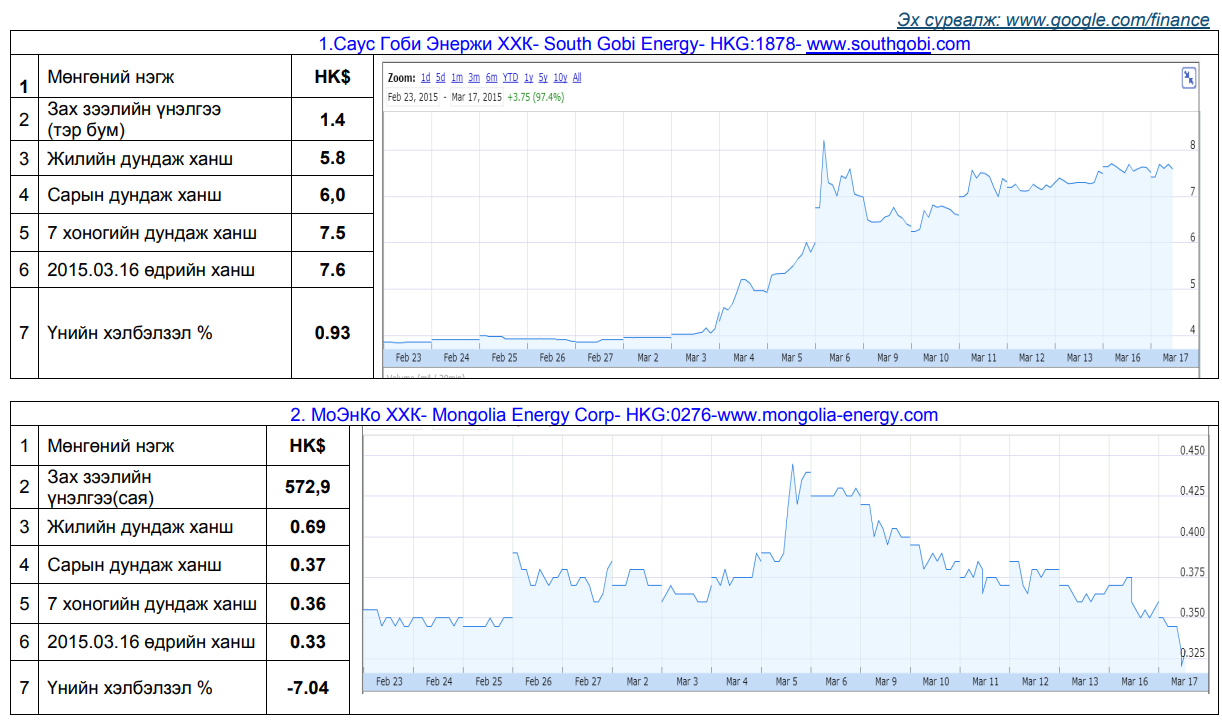Click Mar 5 on Mongolia Energy chart axis
This screenshot has height=721, width=1222.
pyautogui.click(x=786, y=681)
